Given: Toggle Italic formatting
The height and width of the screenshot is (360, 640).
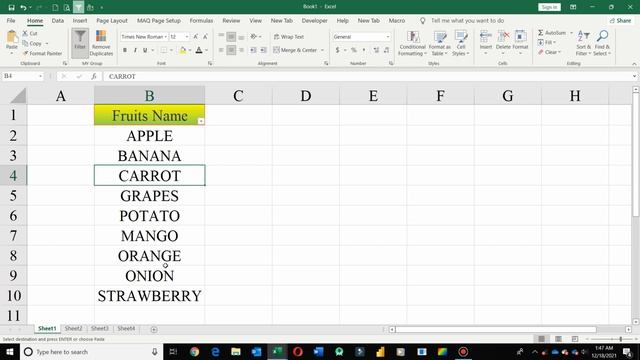Looking at the screenshot, I should tap(135, 50).
